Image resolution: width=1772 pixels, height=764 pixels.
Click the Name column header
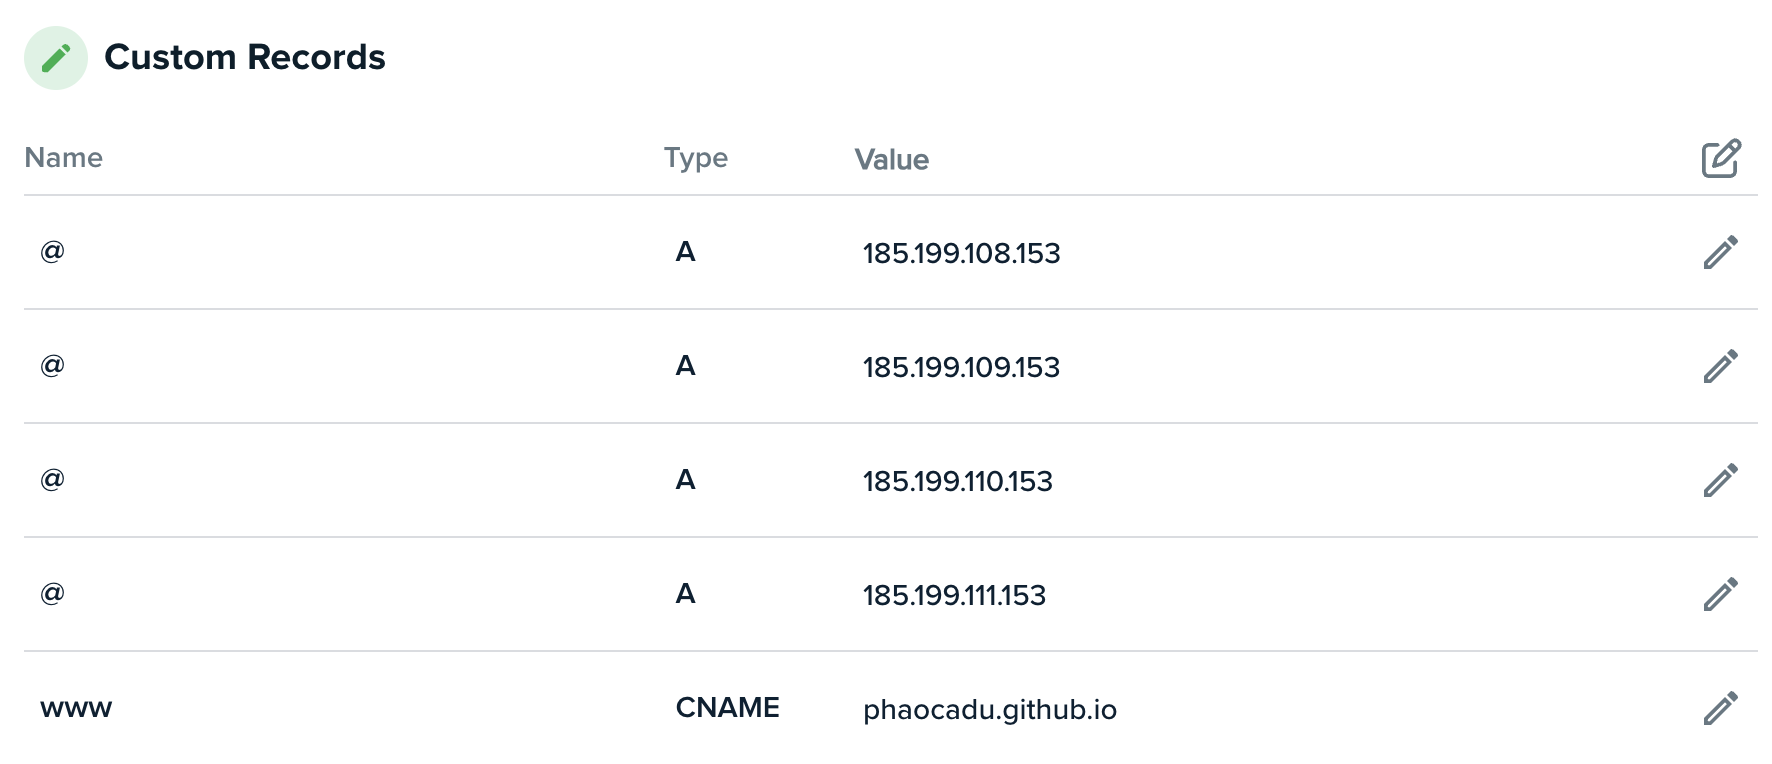(x=64, y=157)
